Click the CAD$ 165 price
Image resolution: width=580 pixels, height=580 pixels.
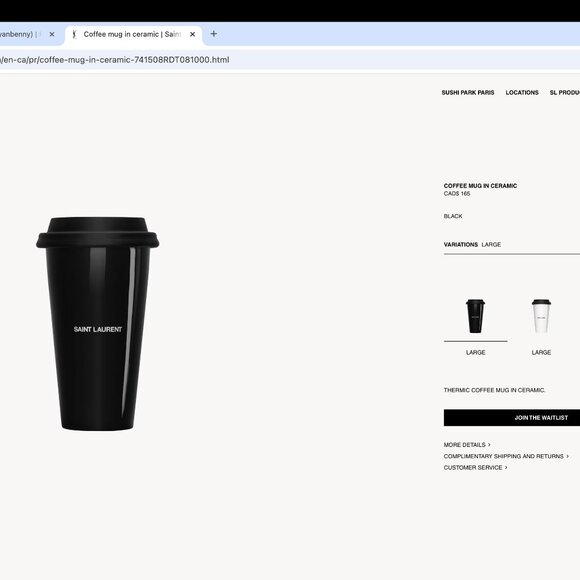point(457,193)
